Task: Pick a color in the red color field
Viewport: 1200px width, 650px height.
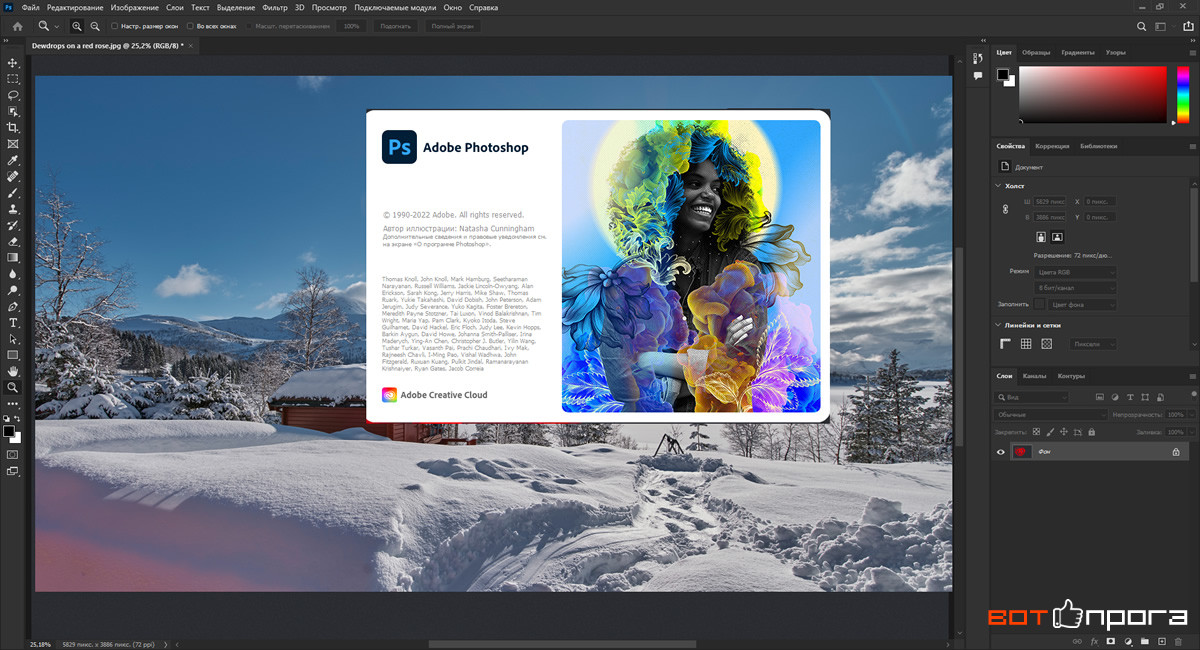Action: (x=1092, y=94)
